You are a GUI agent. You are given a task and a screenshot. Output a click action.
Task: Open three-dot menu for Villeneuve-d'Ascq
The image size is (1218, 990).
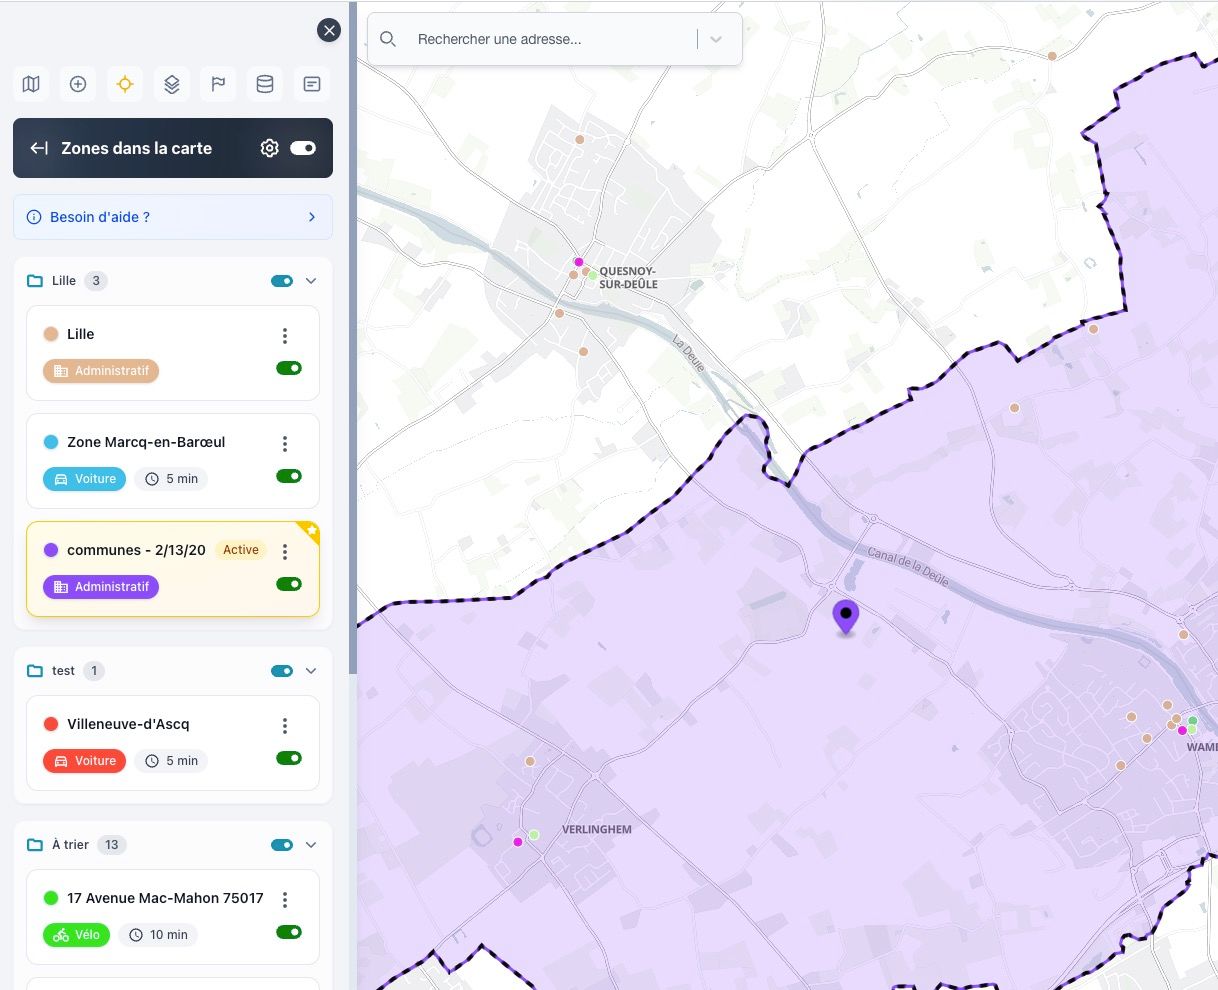coord(285,725)
